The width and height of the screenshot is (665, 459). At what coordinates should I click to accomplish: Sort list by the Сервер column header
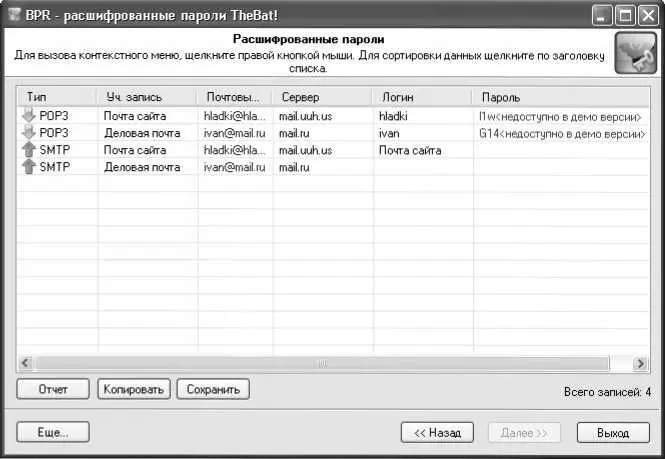pos(322,97)
